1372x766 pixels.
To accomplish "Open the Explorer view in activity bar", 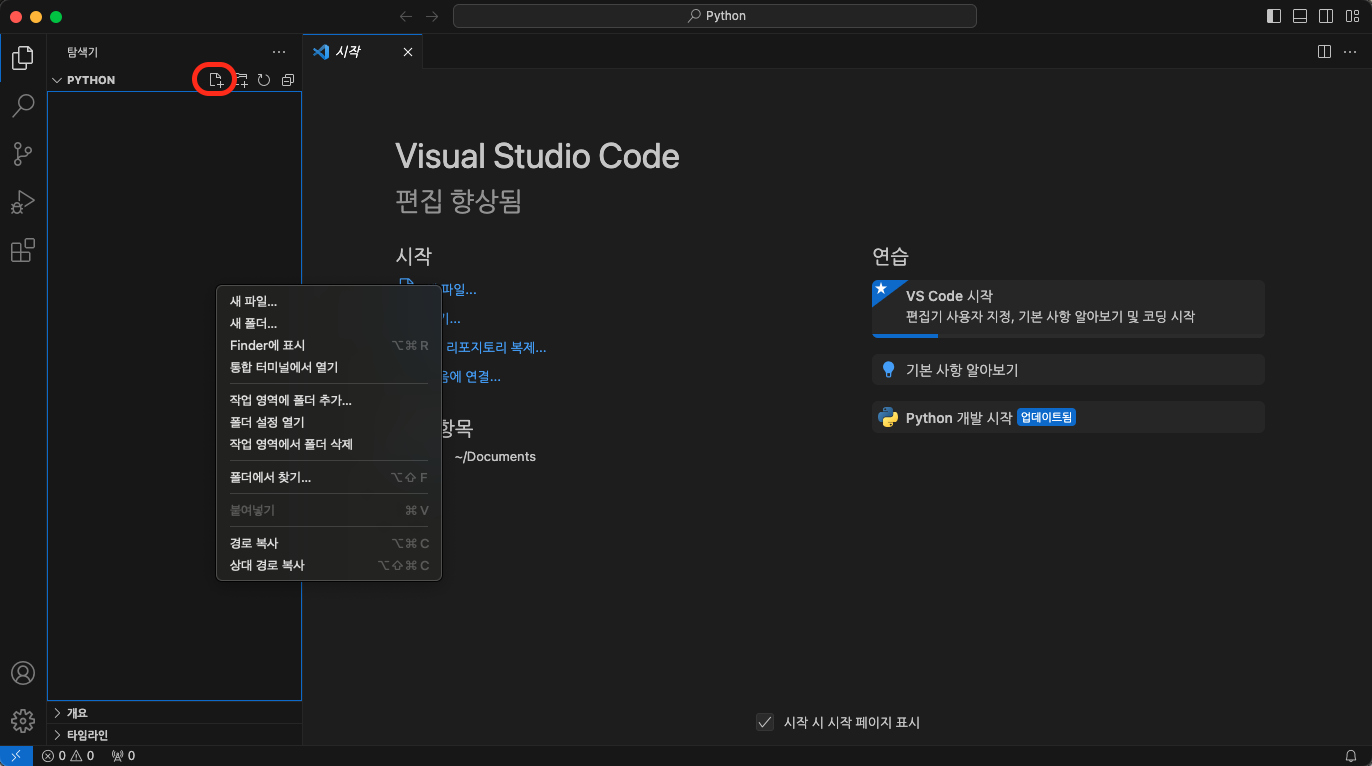I will click(x=23, y=57).
